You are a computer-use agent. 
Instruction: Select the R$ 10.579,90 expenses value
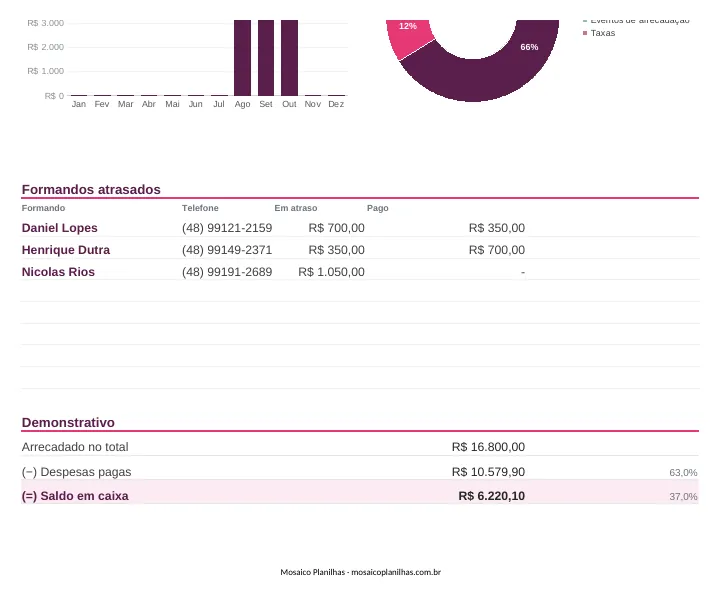[x=488, y=472]
